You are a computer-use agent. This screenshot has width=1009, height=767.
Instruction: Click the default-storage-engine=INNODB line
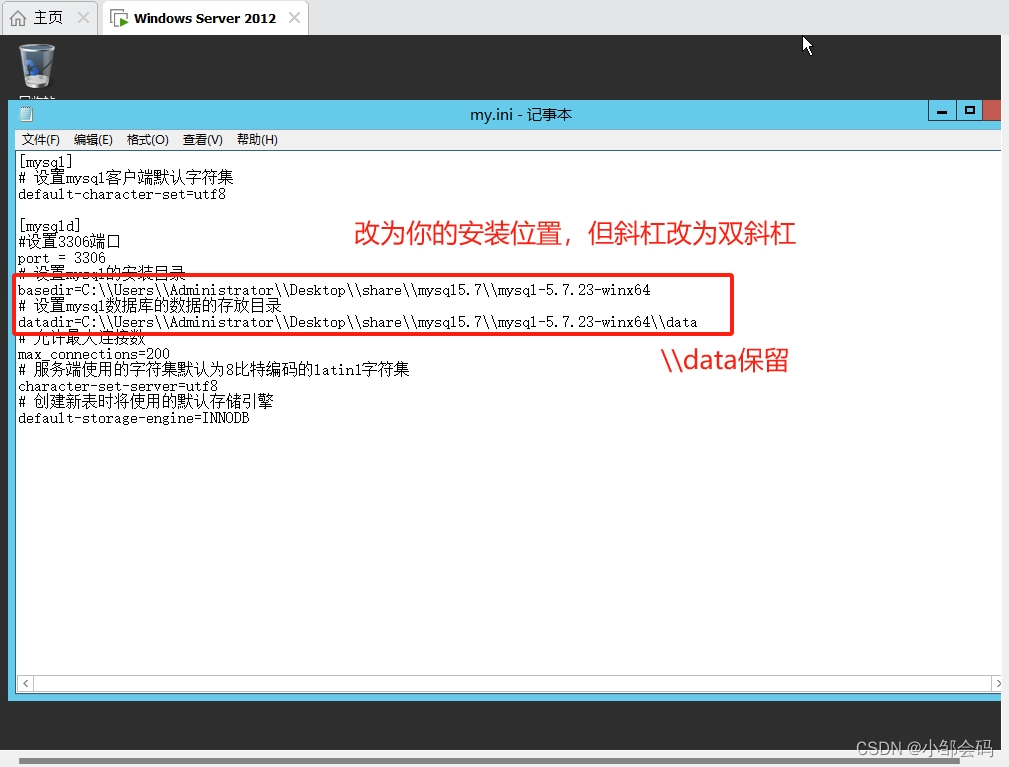(x=134, y=418)
